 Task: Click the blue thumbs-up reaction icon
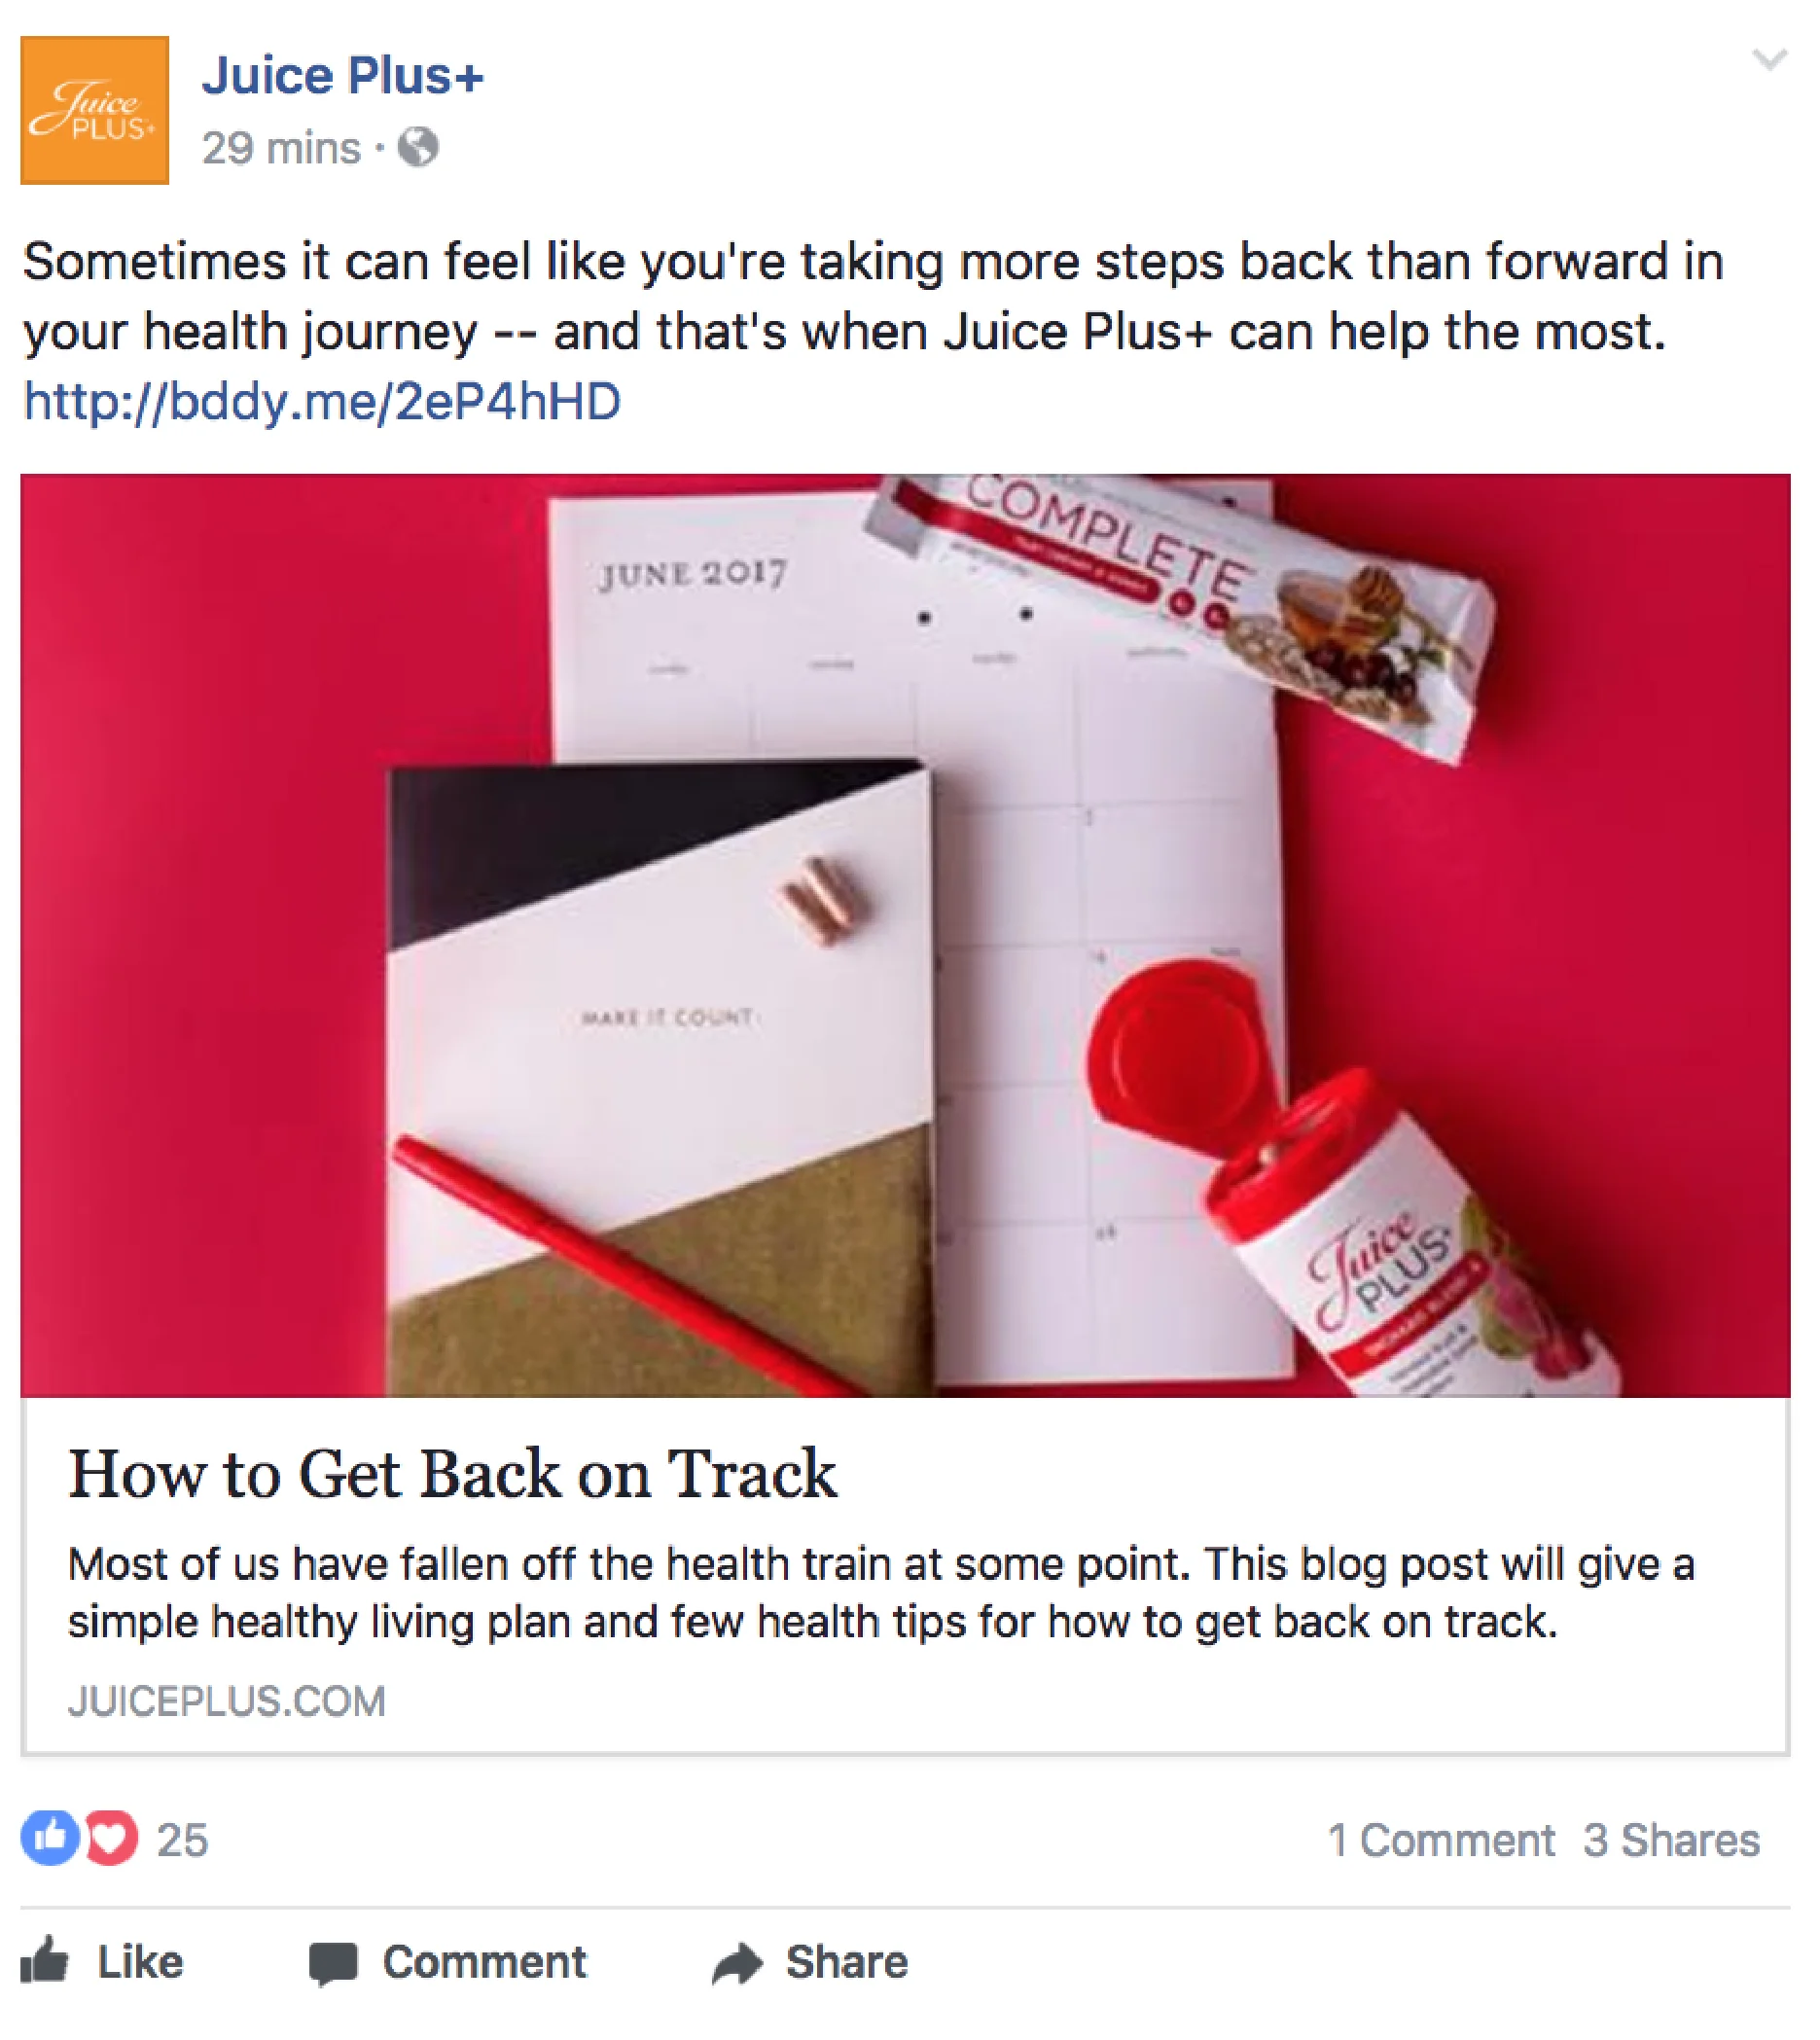pyautogui.click(x=50, y=1838)
